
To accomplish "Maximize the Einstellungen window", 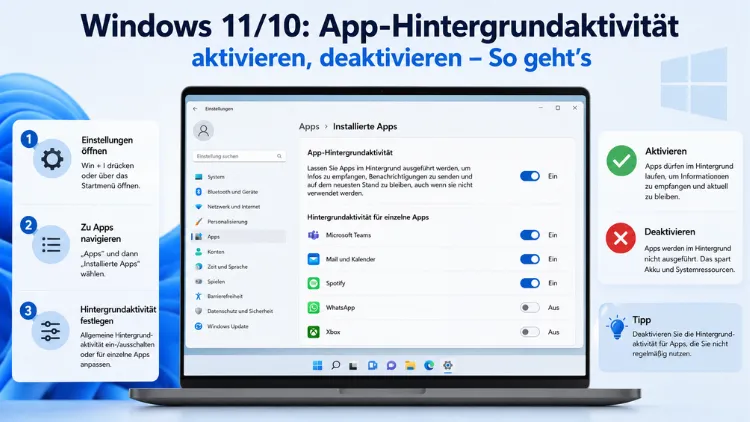I will (558, 108).
